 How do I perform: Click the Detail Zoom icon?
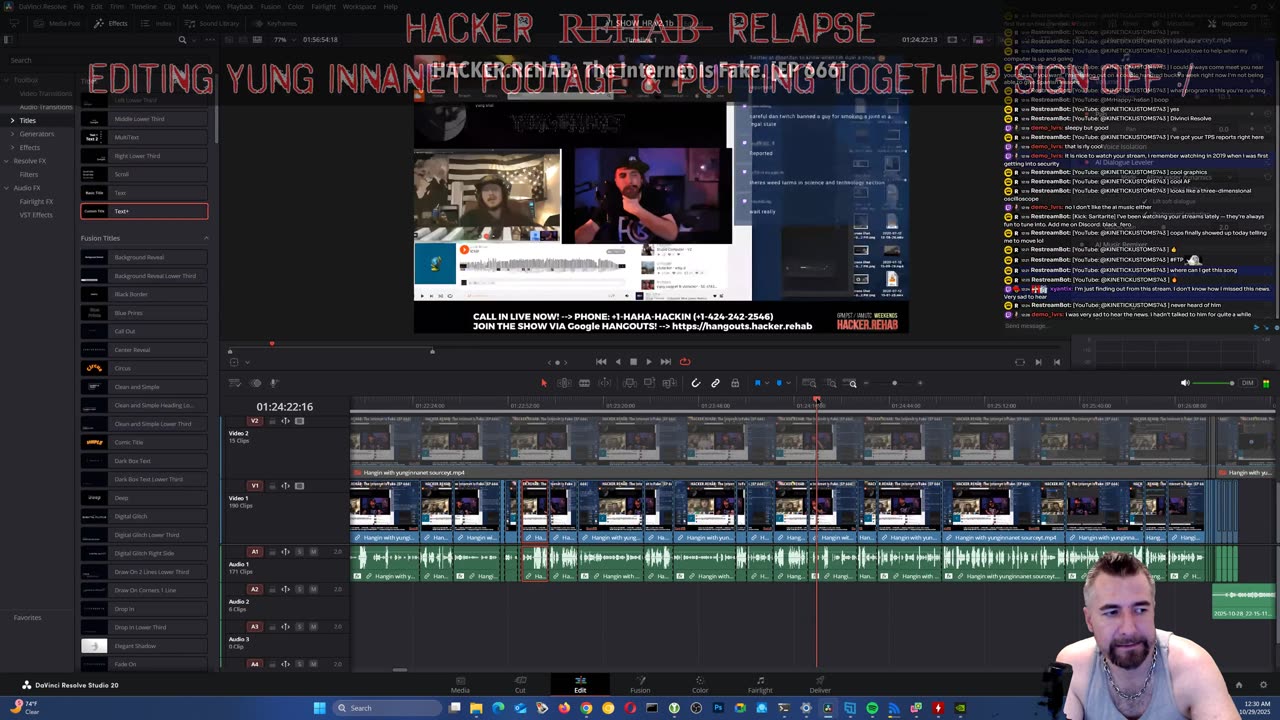831,383
